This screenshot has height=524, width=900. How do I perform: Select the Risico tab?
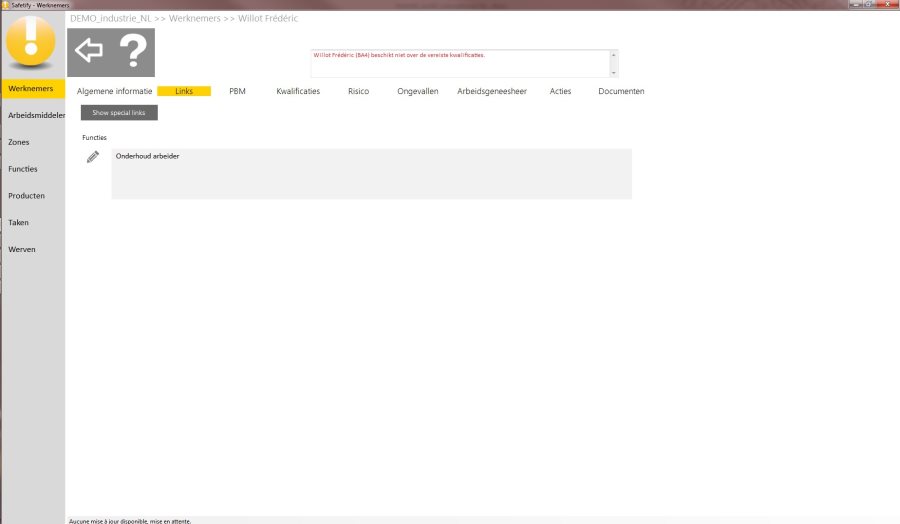tap(358, 91)
